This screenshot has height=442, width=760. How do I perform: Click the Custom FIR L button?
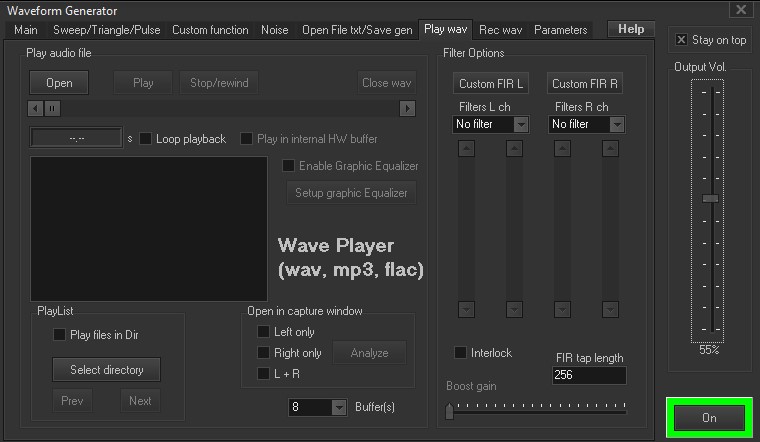pos(491,83)
